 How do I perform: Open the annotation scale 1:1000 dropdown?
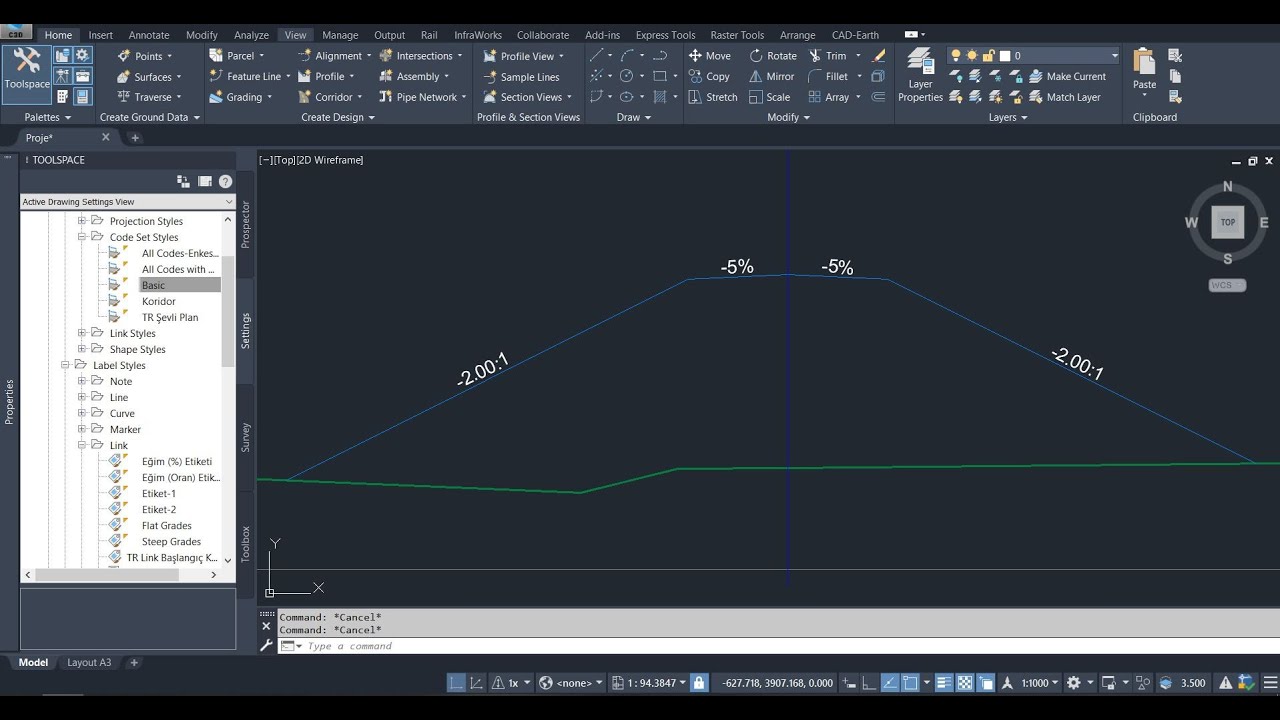click(1040, 683)
